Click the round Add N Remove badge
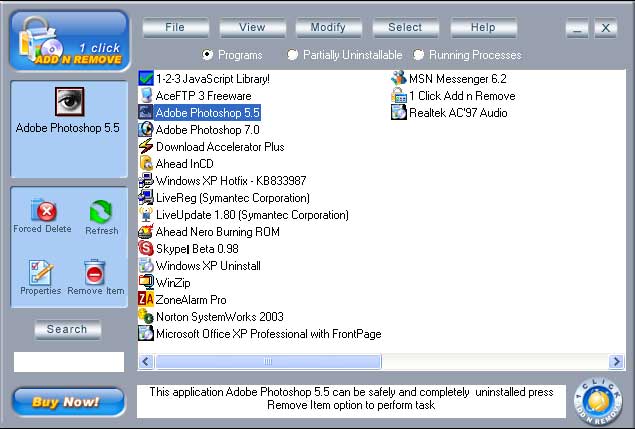Image resolution: width=635 pixels, height=429 pixels. tap(598, 401)
